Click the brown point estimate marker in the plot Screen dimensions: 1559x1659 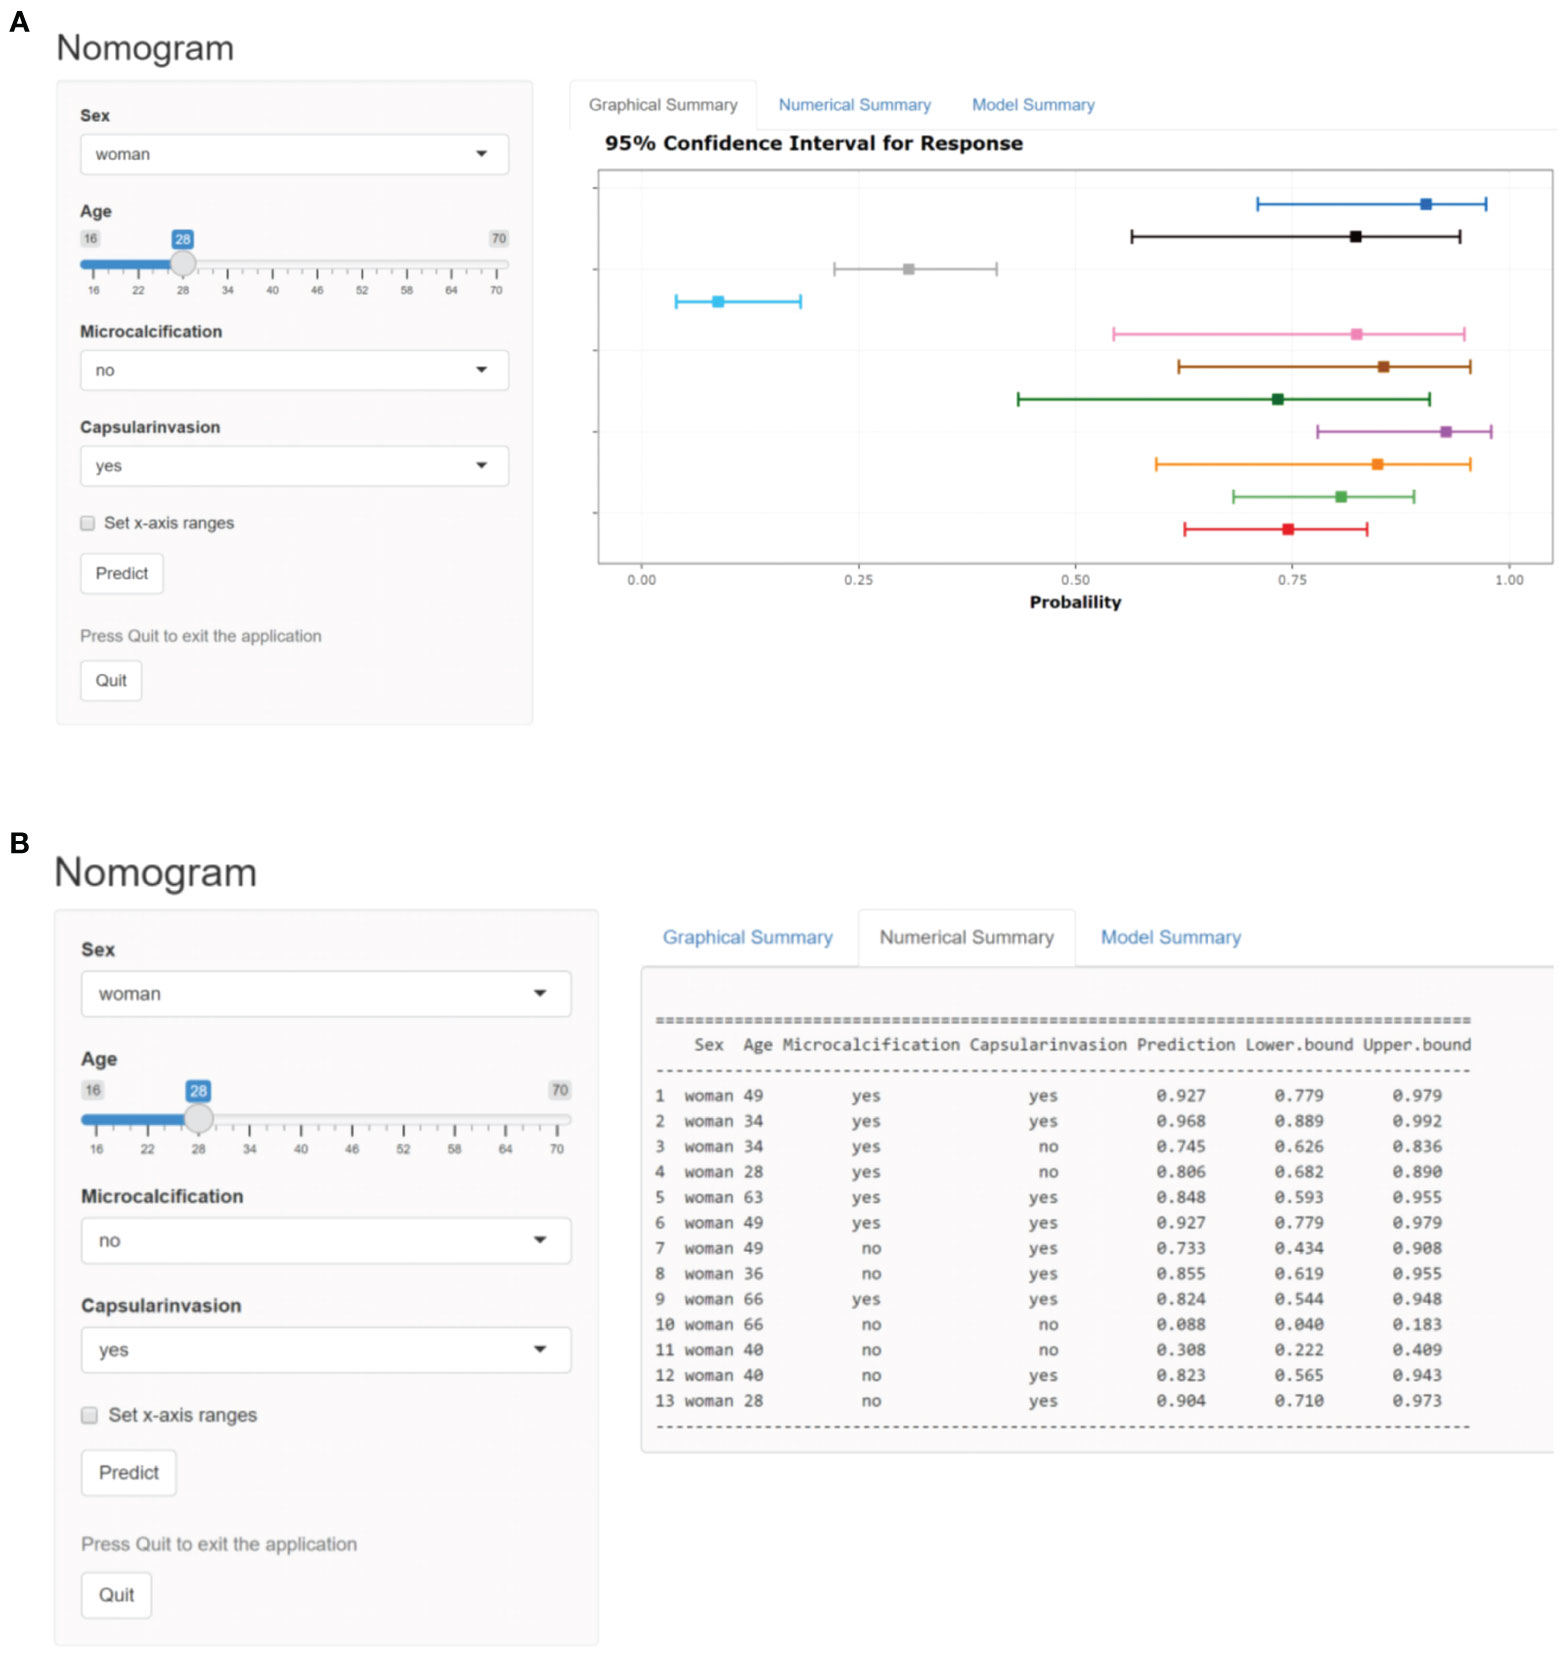[1384, 367]
